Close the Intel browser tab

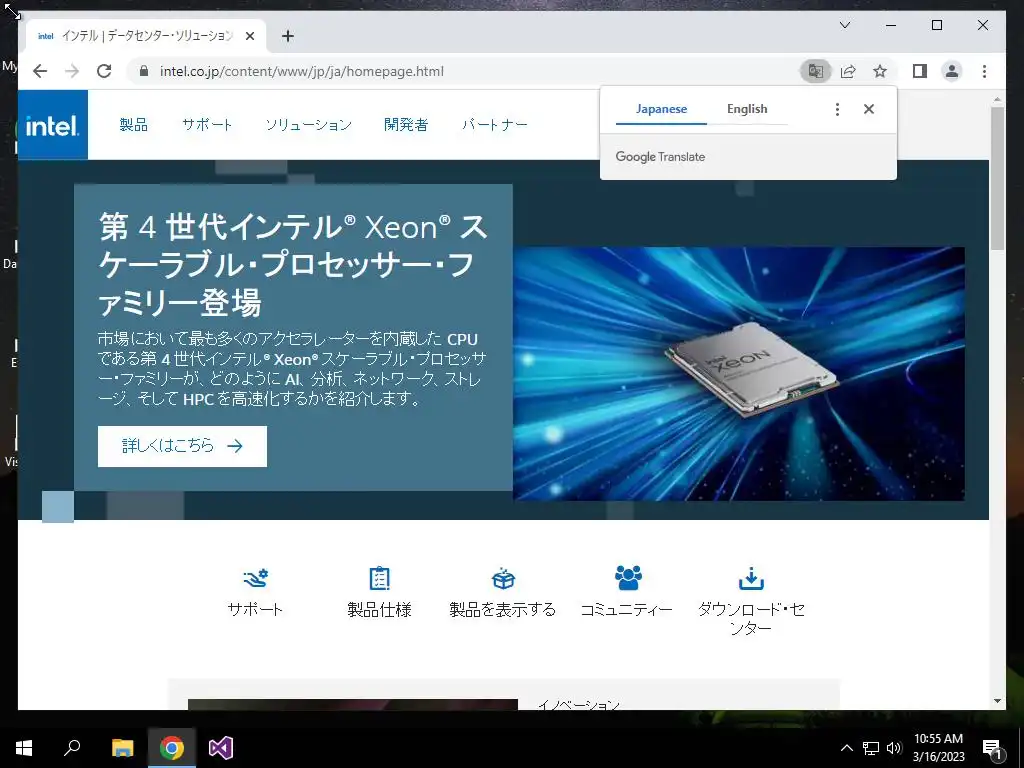click(249, 36)
